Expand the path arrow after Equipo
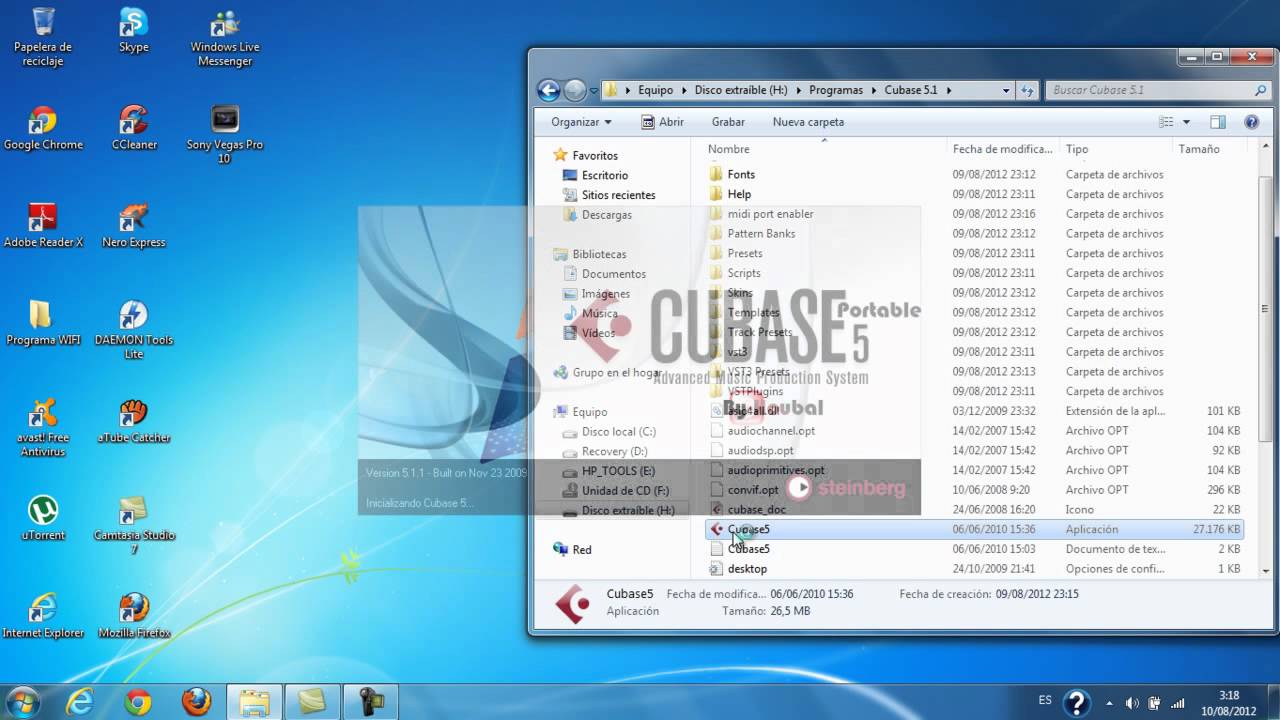Viewport: 1280px width, 720px height. 682,90
